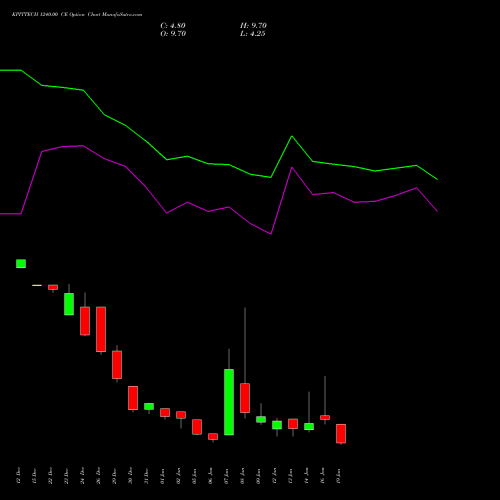Select the small green candle for 31 Dec
500x500 pixels.
149,406
